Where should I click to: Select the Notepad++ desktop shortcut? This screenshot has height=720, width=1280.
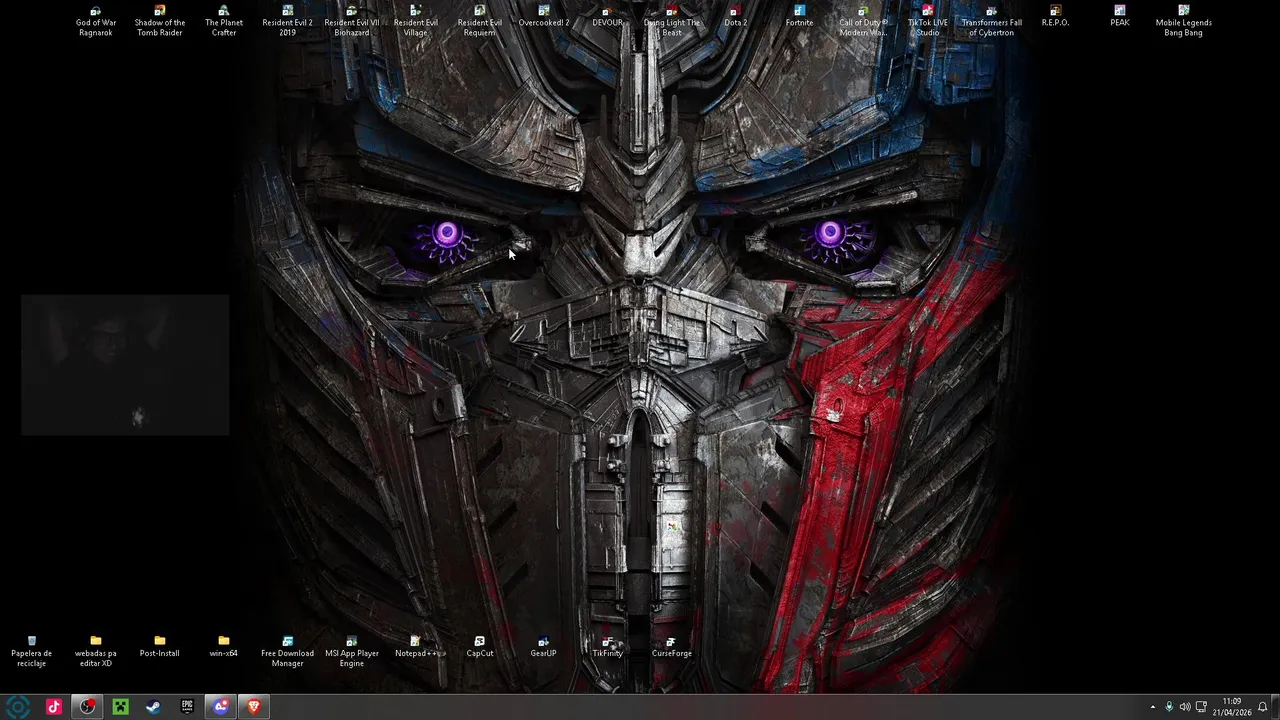coord(416,646)
